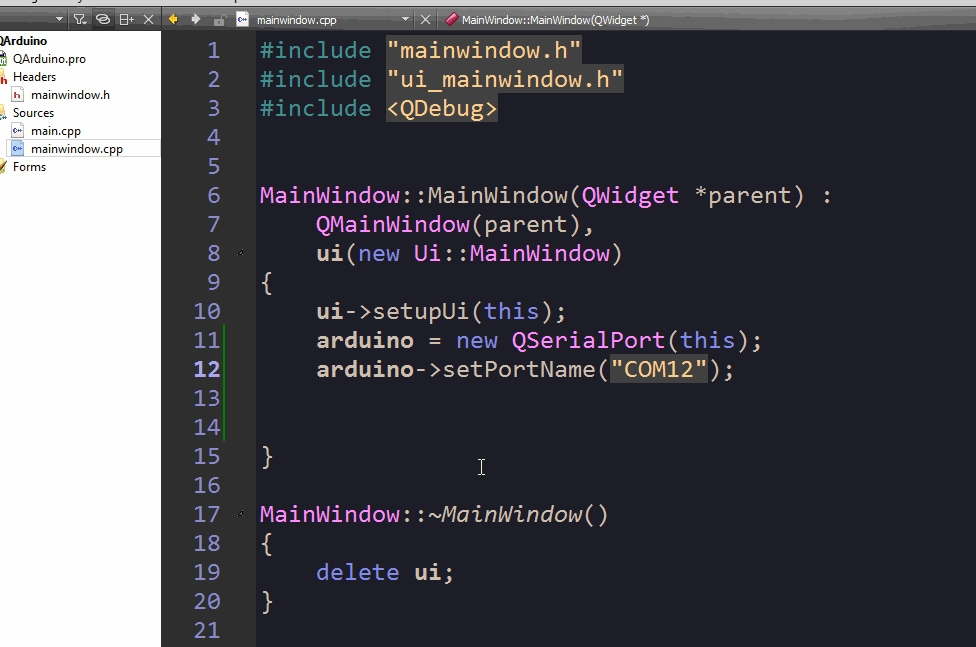Image resolution: width=976 pixels, height=647 pixels.
Task: Click line number 16 in the gutter
Action: pyautogui.click(x=207, y=485)
